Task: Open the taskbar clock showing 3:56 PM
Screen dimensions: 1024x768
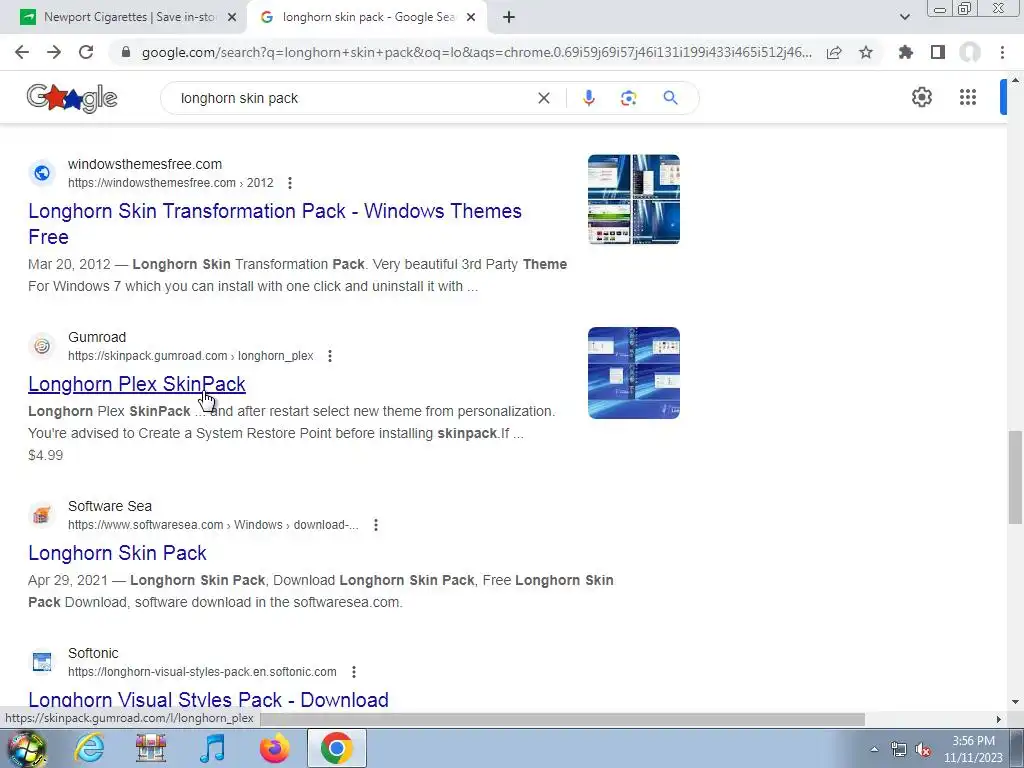Action: coord(973,749)
